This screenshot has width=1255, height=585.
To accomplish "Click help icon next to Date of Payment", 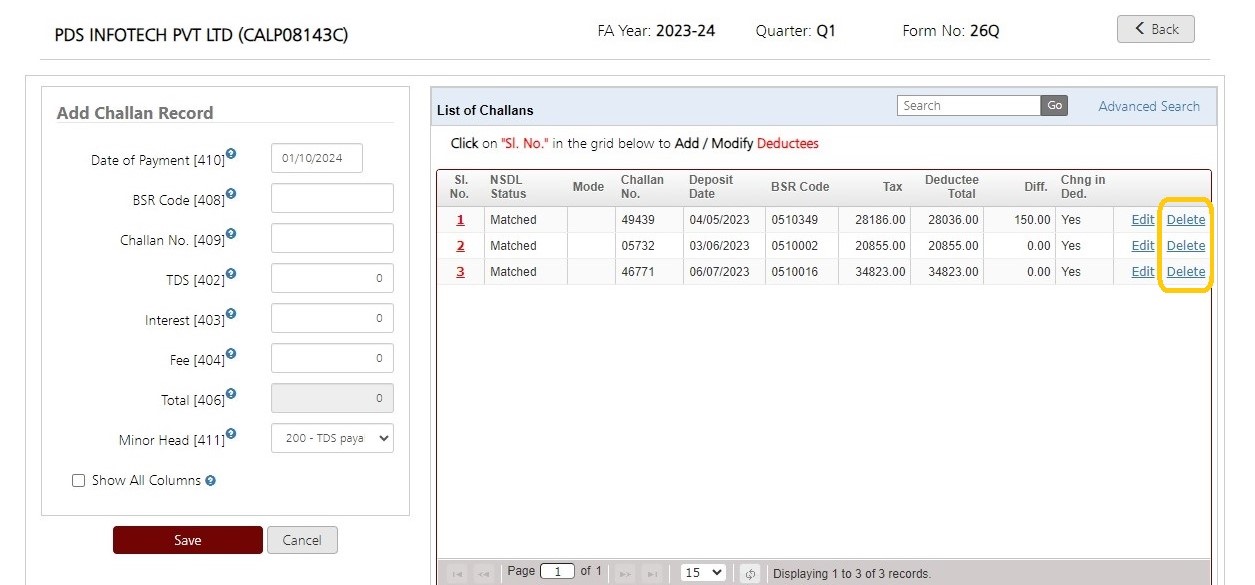I will click(x=231, y=154).
